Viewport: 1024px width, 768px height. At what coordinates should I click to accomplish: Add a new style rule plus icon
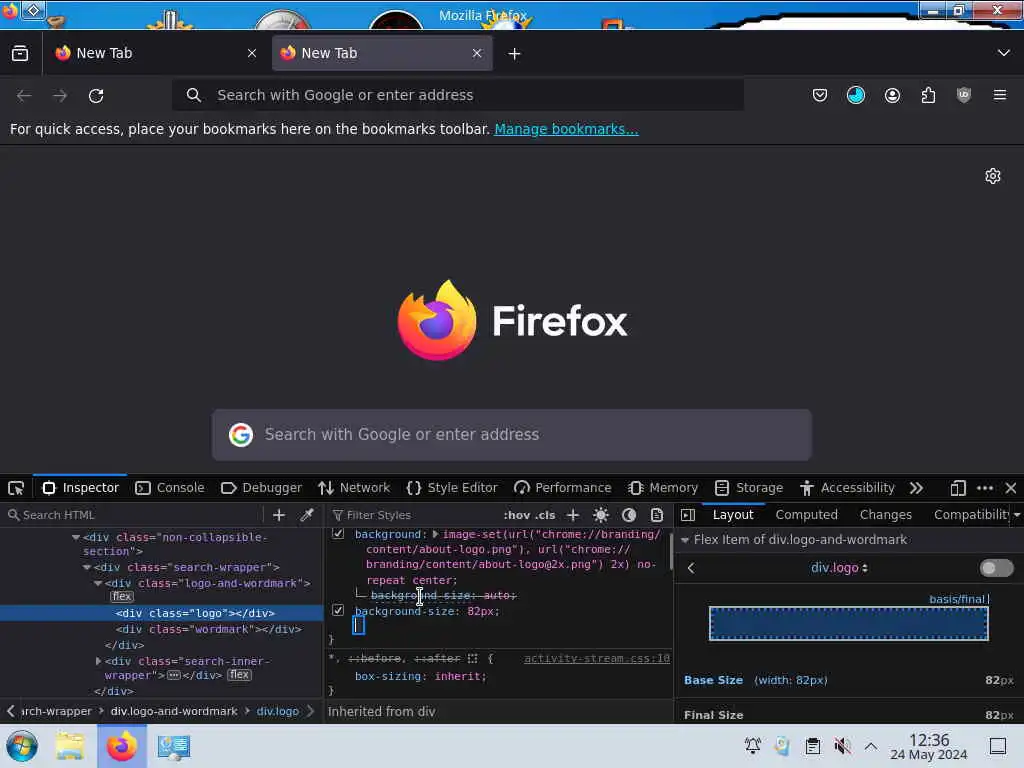573,515
